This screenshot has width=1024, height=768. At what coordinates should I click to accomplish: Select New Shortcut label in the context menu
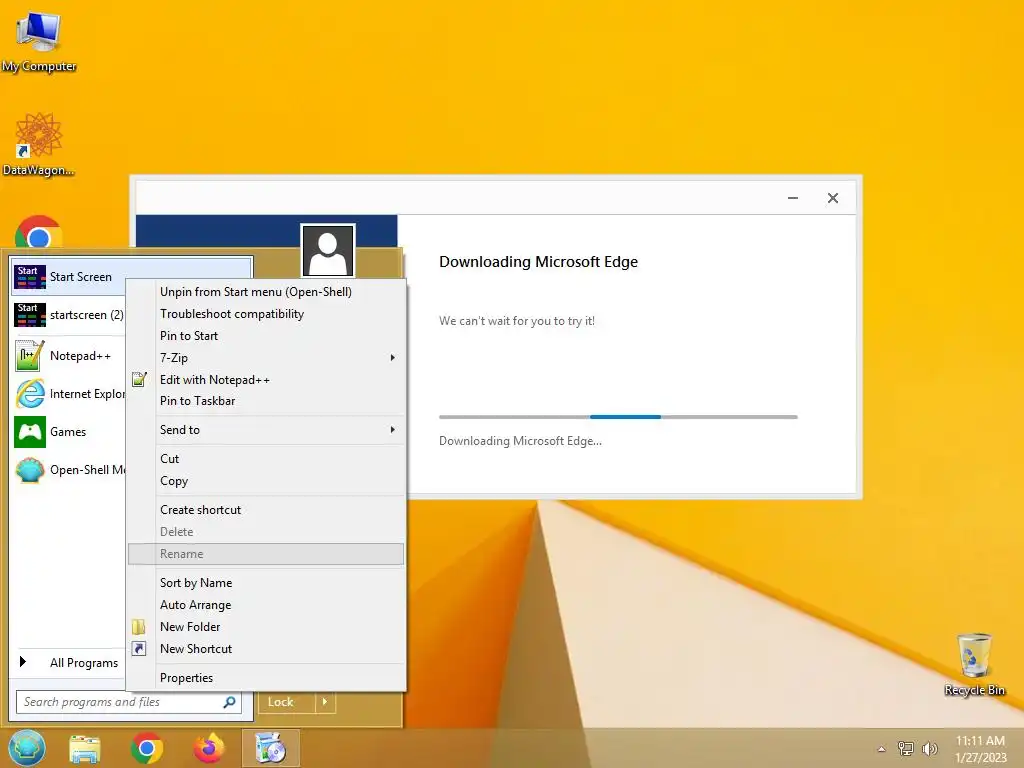click(196, 649)
